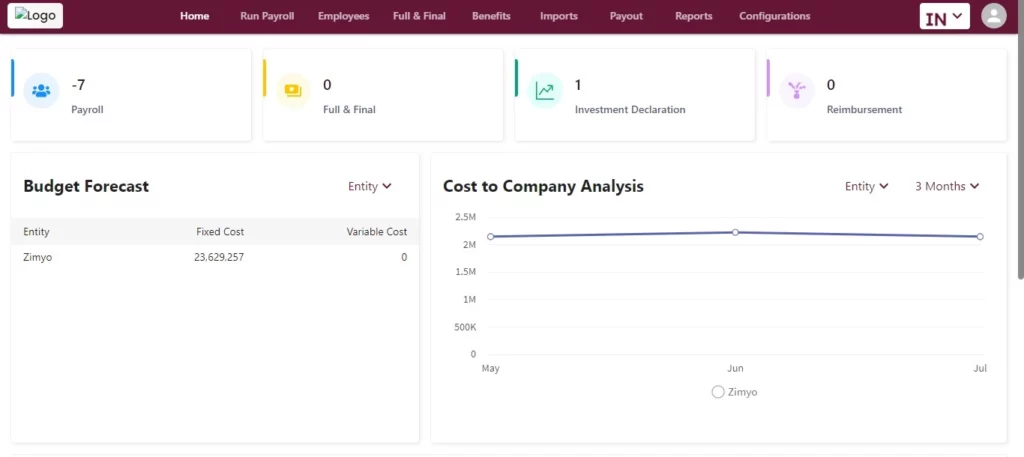
Task: Click the Jun data point on chart
Action: 735,232
